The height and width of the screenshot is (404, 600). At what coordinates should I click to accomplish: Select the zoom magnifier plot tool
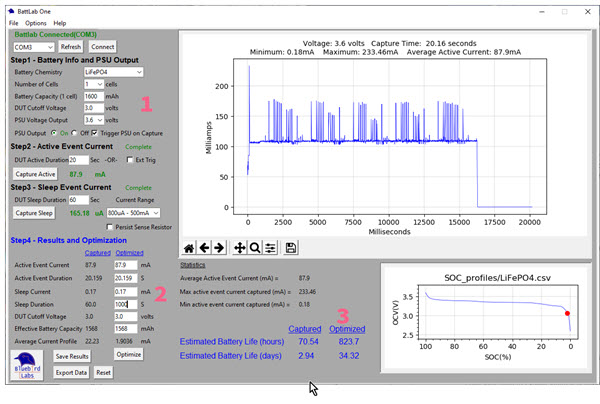click(x=255, y=248)
